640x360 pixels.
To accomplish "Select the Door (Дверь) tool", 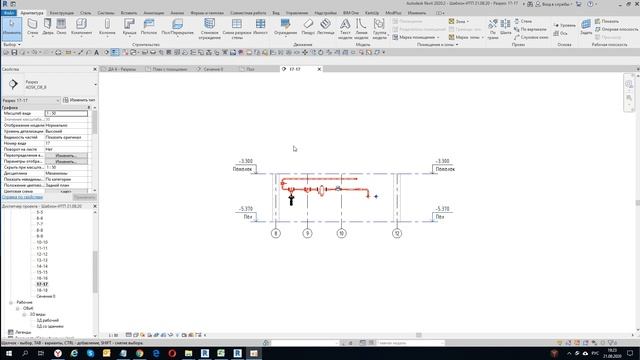I will [x=48, y=27].
